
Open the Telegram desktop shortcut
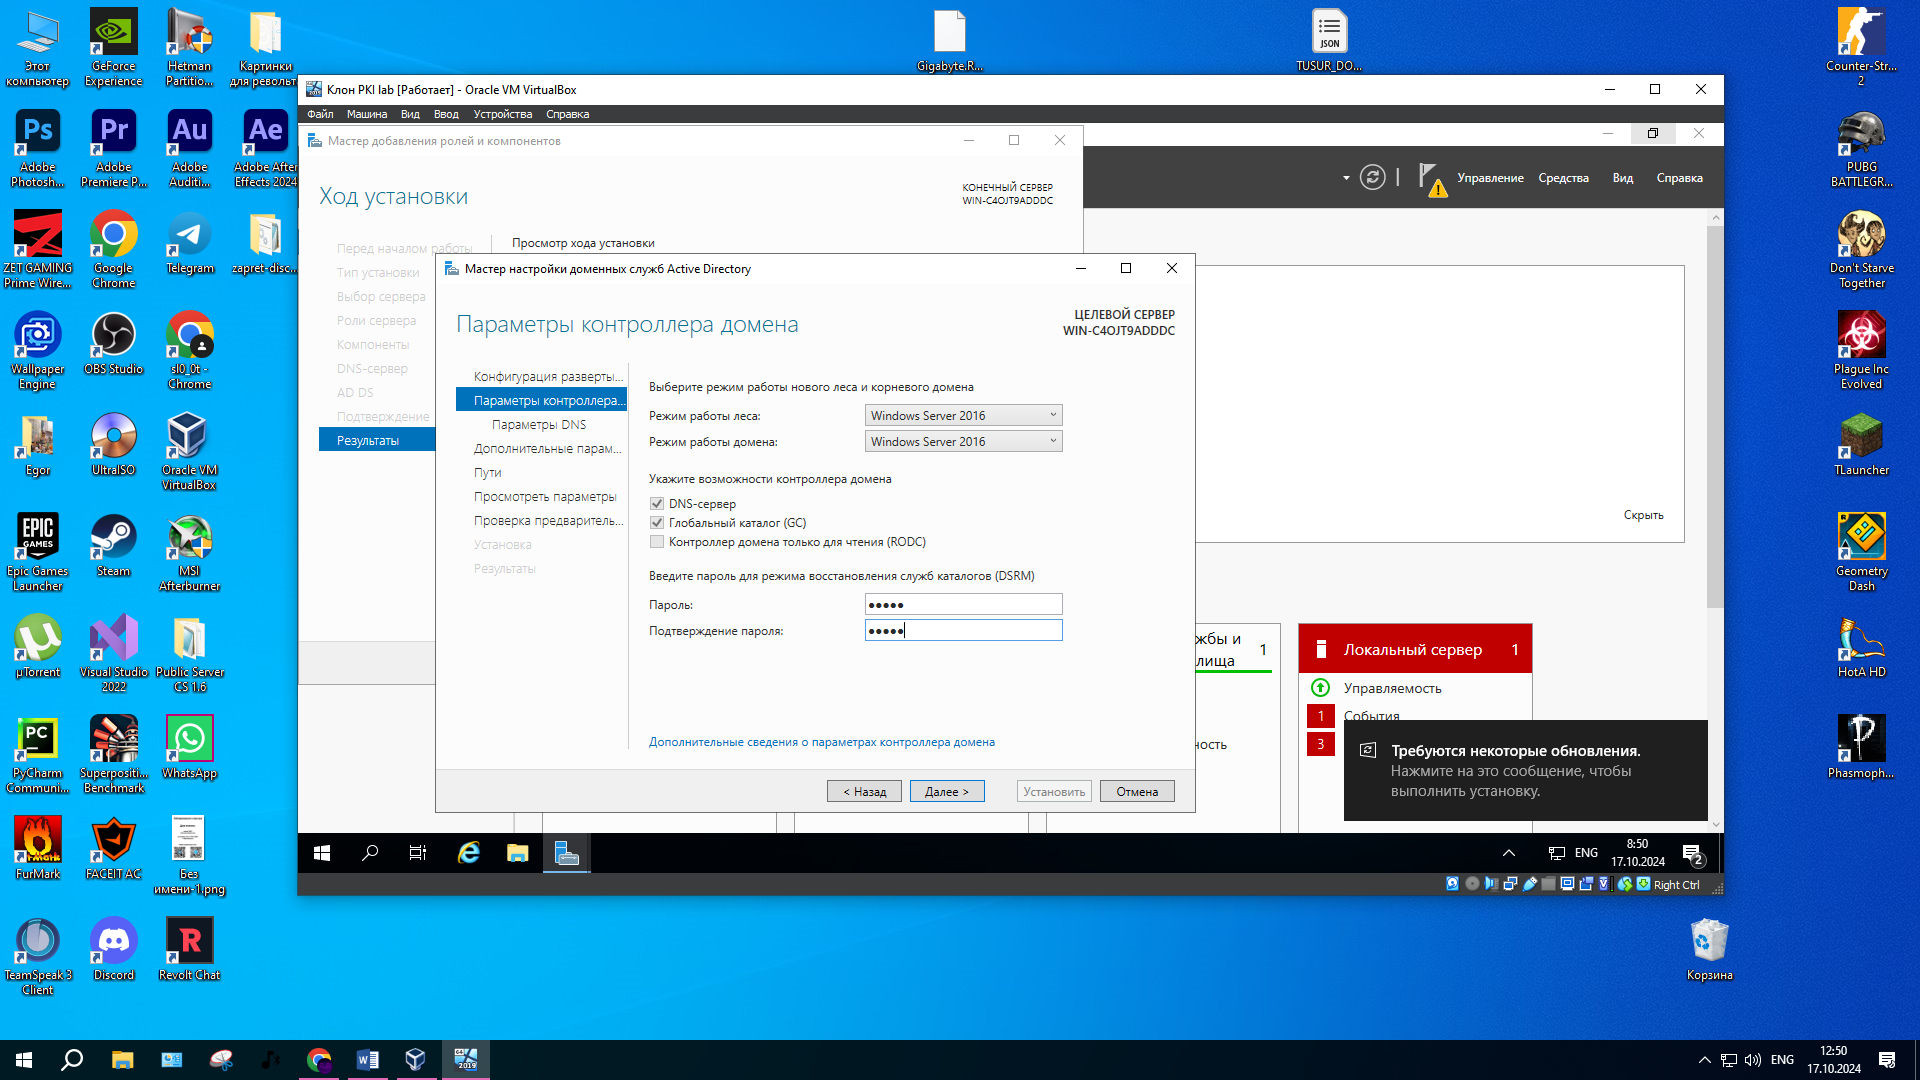point(189,243)
